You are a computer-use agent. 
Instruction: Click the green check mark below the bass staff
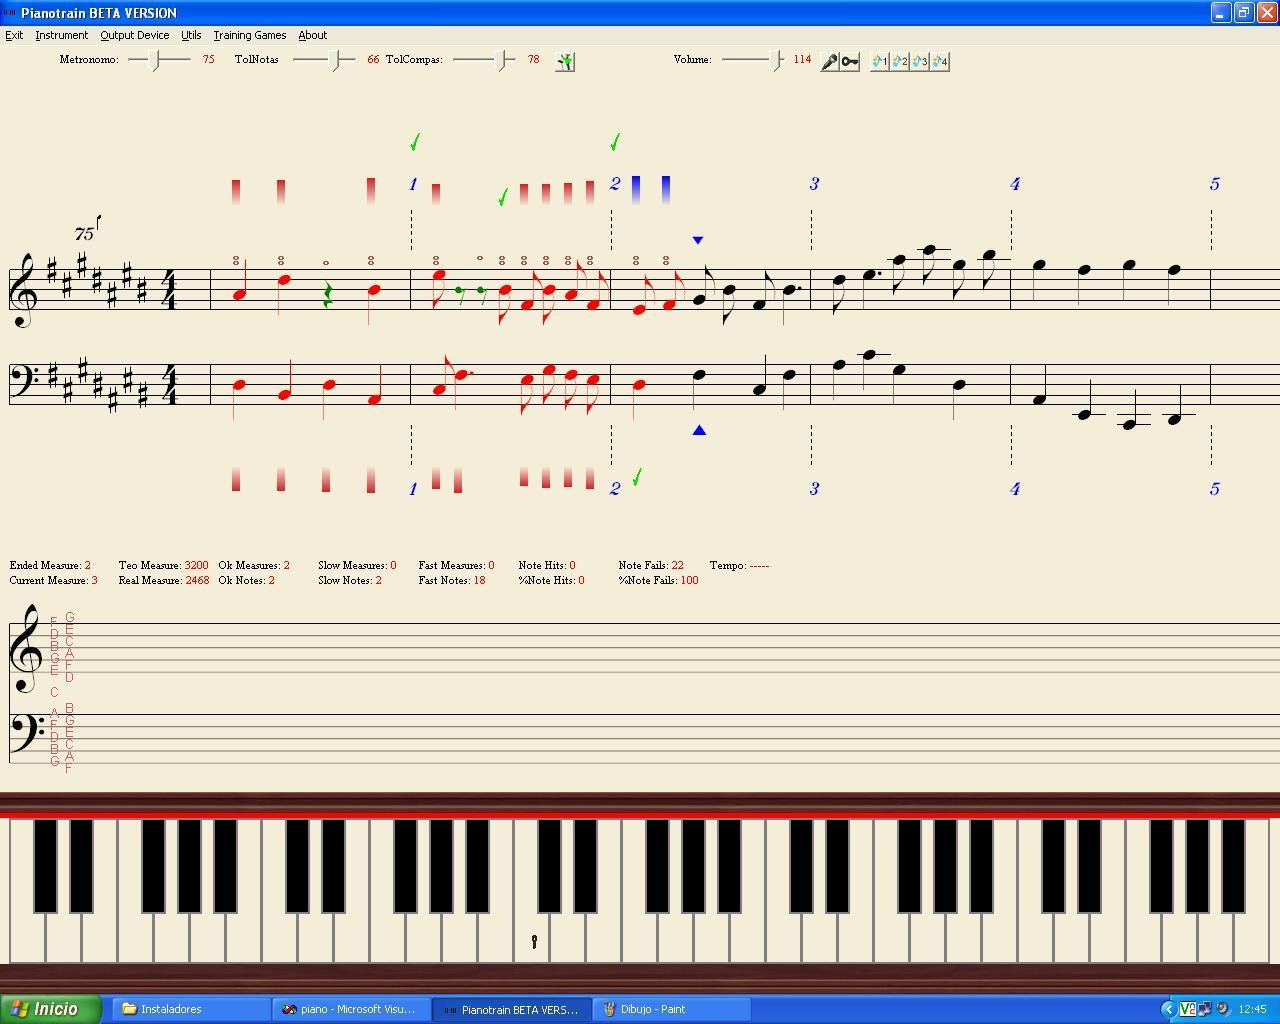[x=636, y=478]
